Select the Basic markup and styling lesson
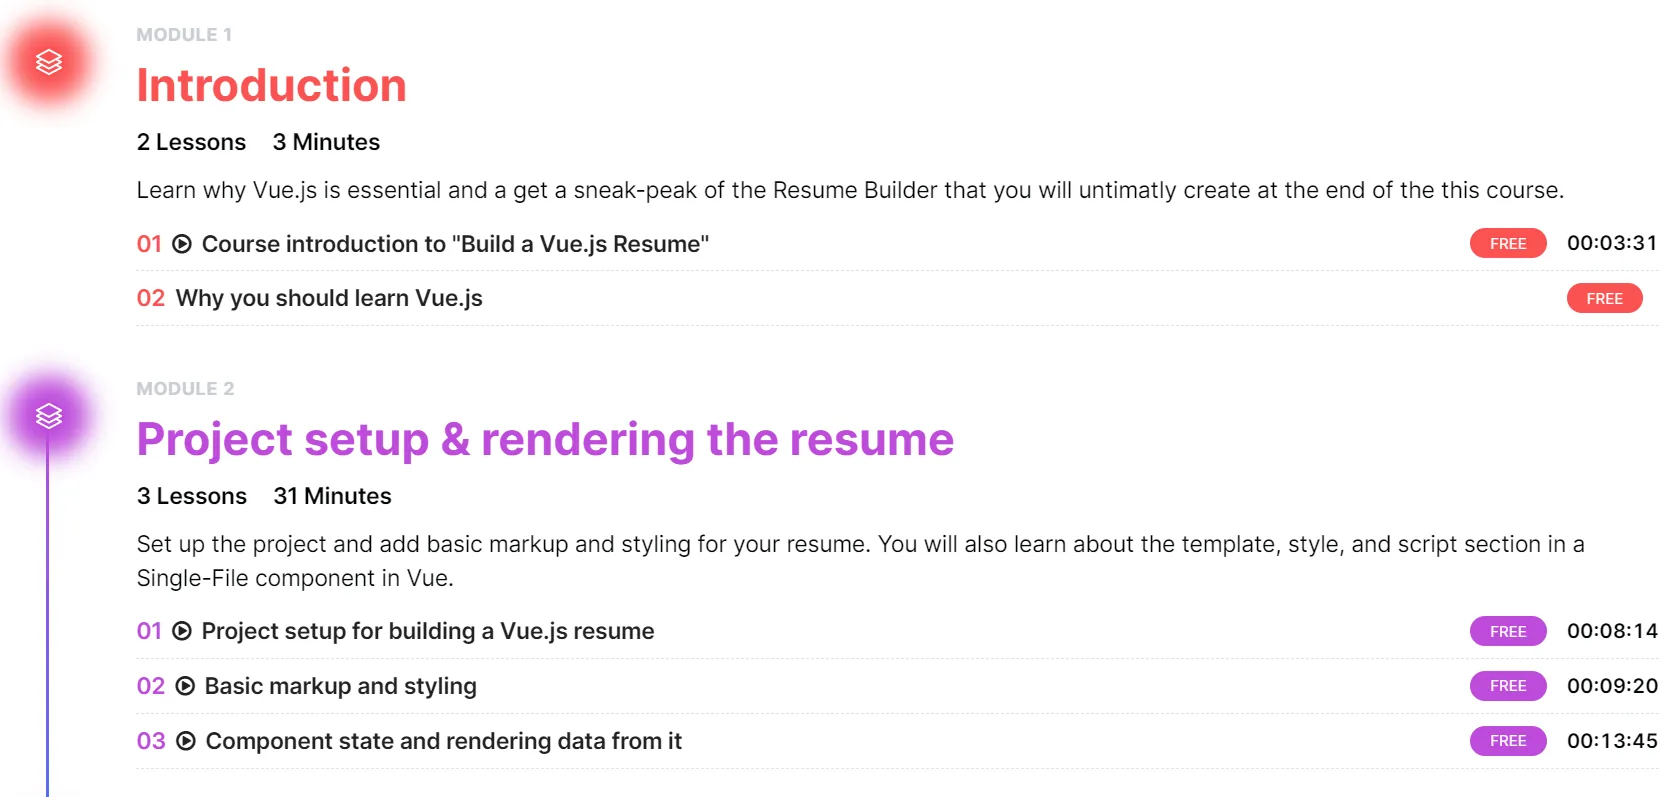Screen dimensions: 1671x797 coord(340,686)
